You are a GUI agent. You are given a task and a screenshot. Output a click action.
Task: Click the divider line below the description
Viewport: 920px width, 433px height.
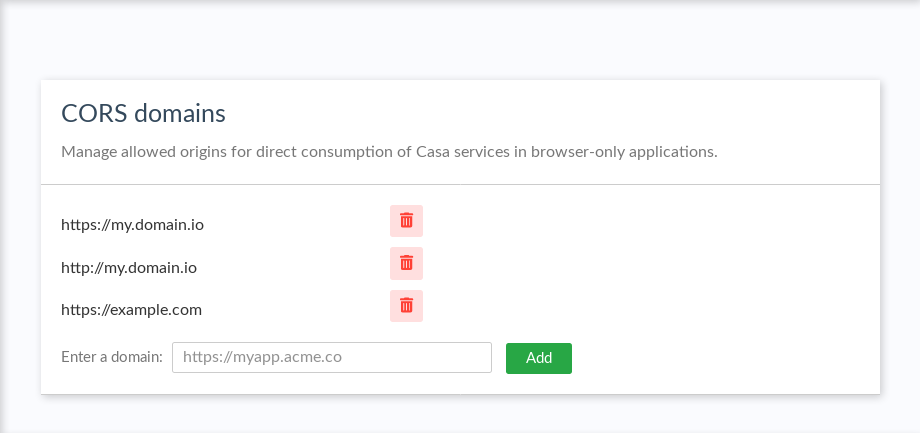point(460,185)
